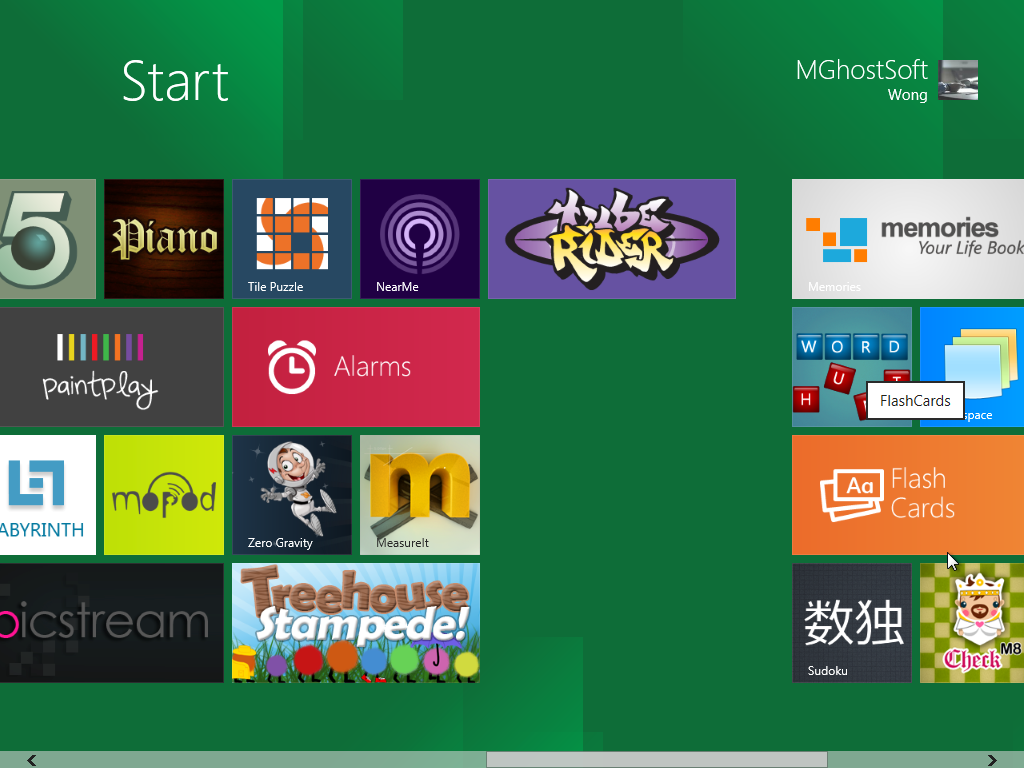
Task: Click the MGhostSoft user account picture
Action: (958, 80)
